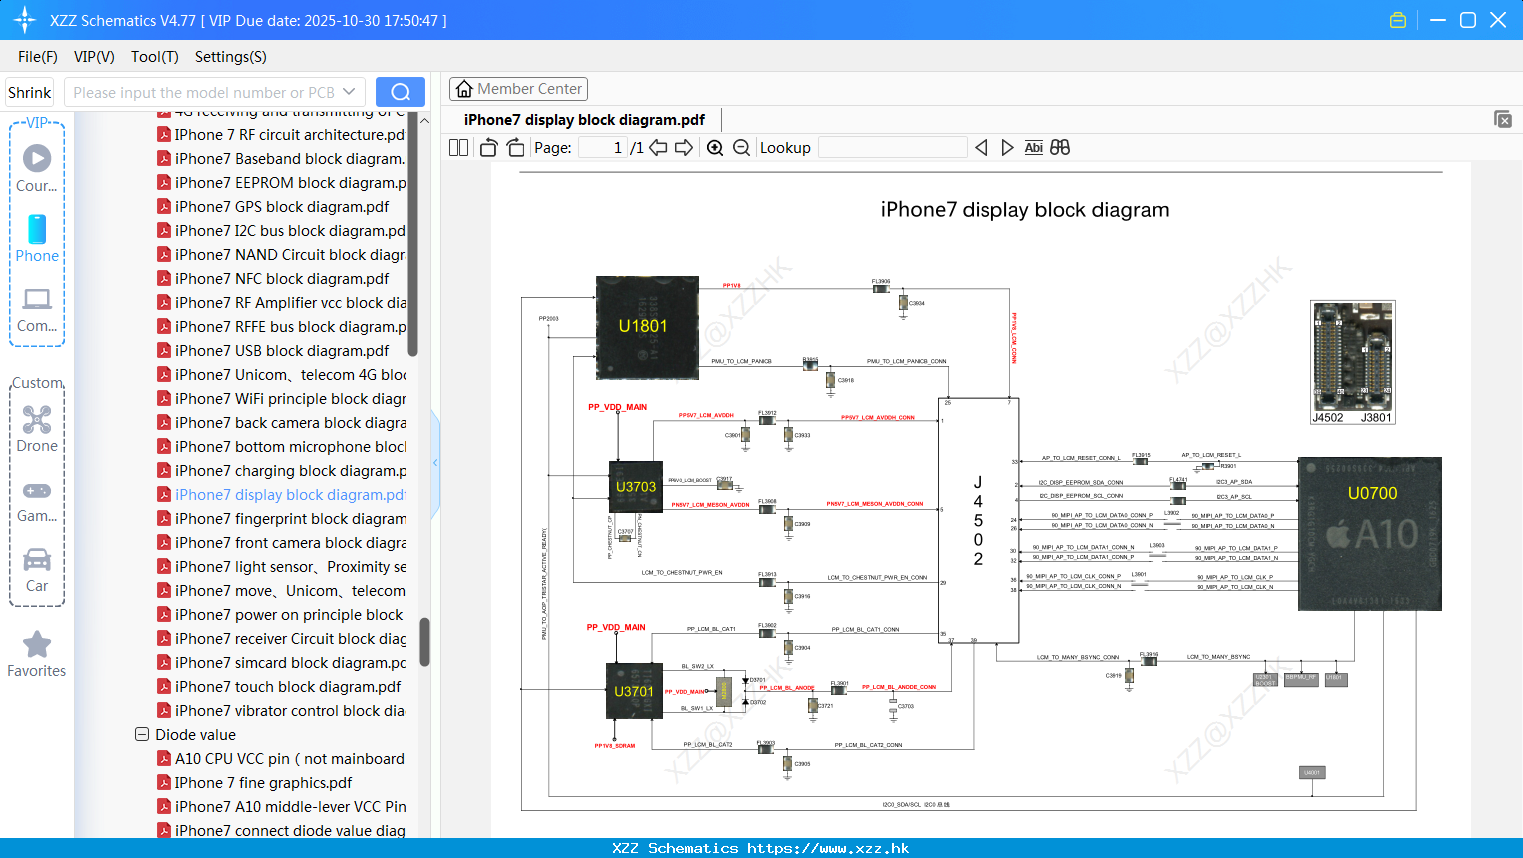Click the Shrink button
The width and height of the screenshot is (1523, 858).
pyautogui.click(x=29, y=92)
